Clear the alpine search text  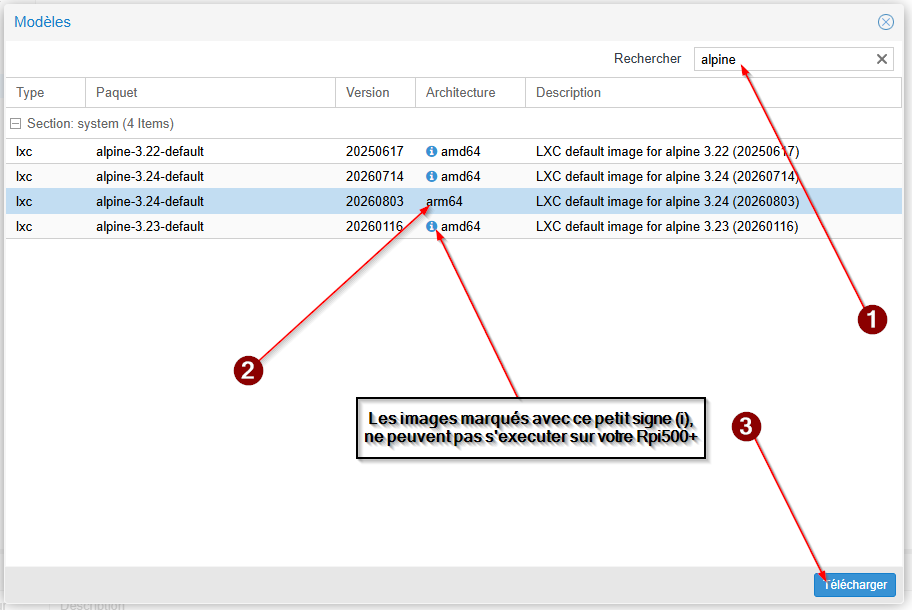(x=882, y=59)
